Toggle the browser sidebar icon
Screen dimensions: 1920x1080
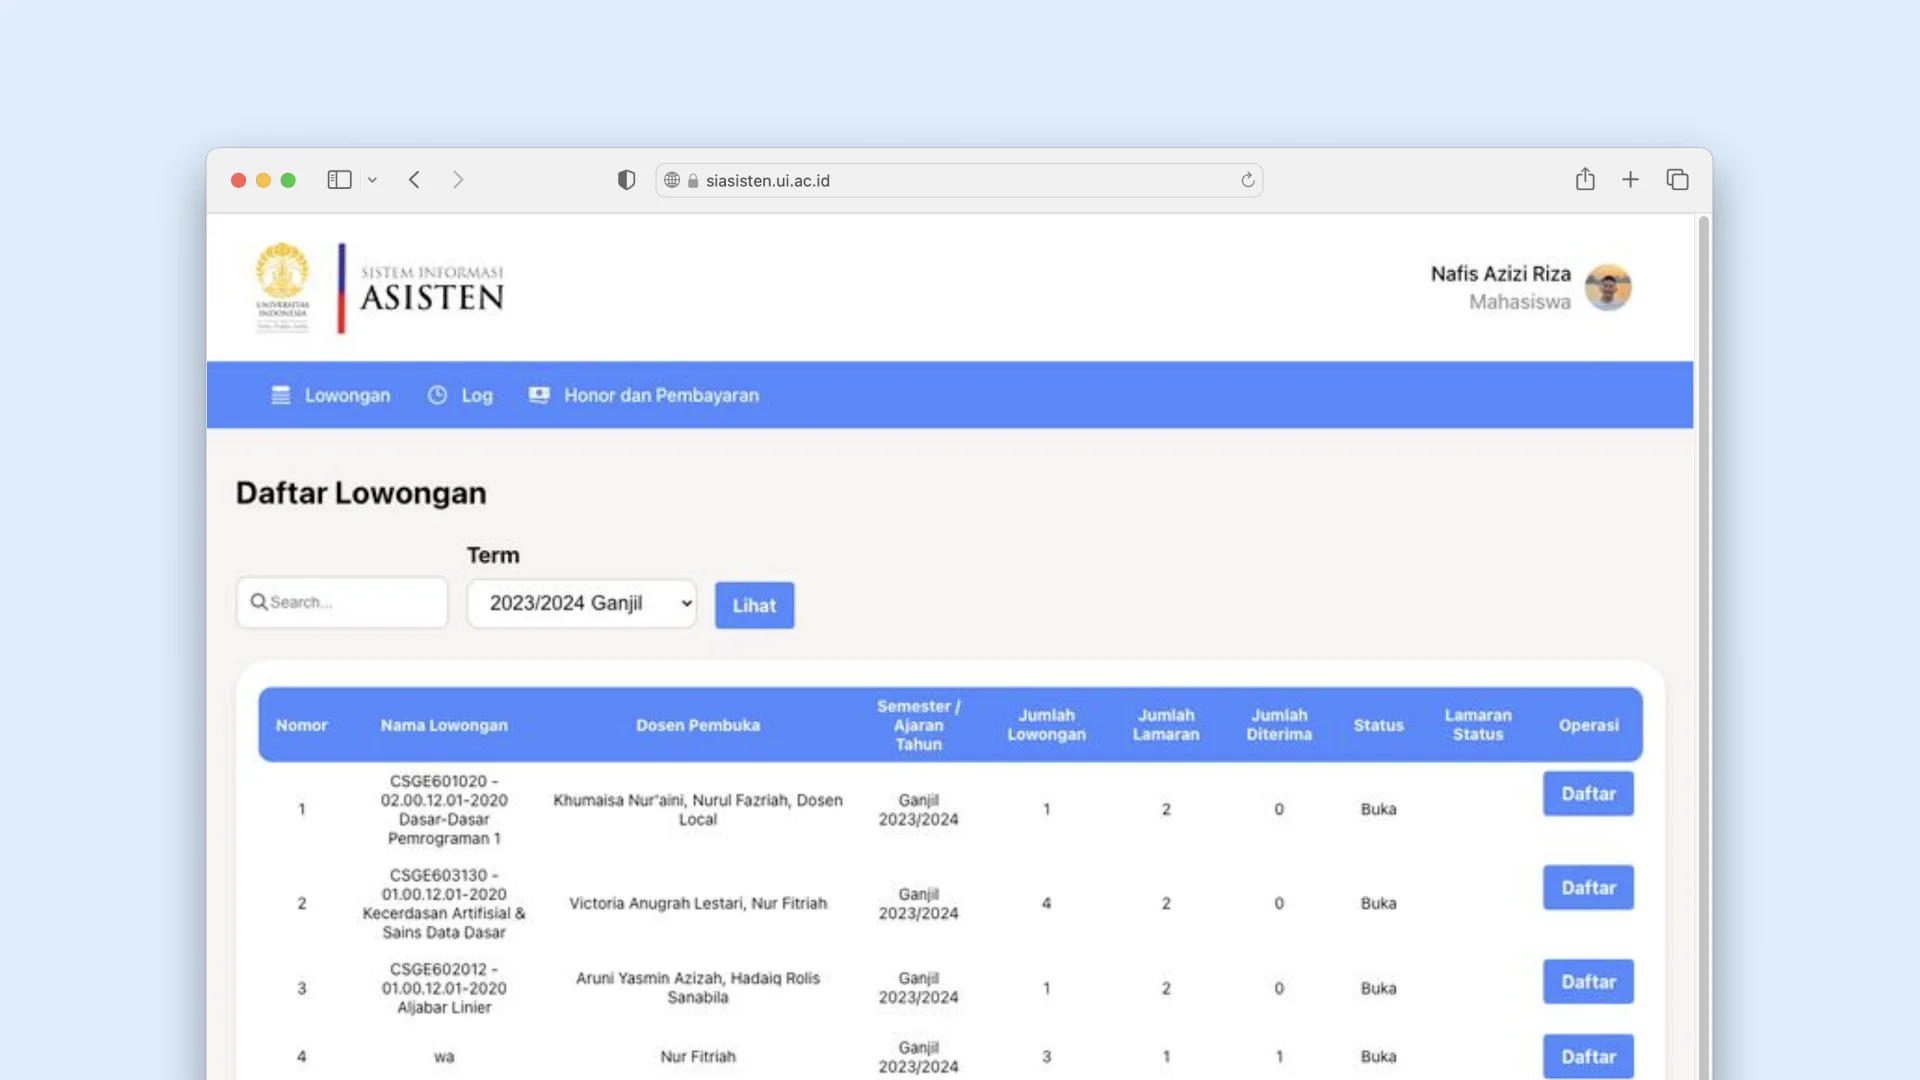339,180
